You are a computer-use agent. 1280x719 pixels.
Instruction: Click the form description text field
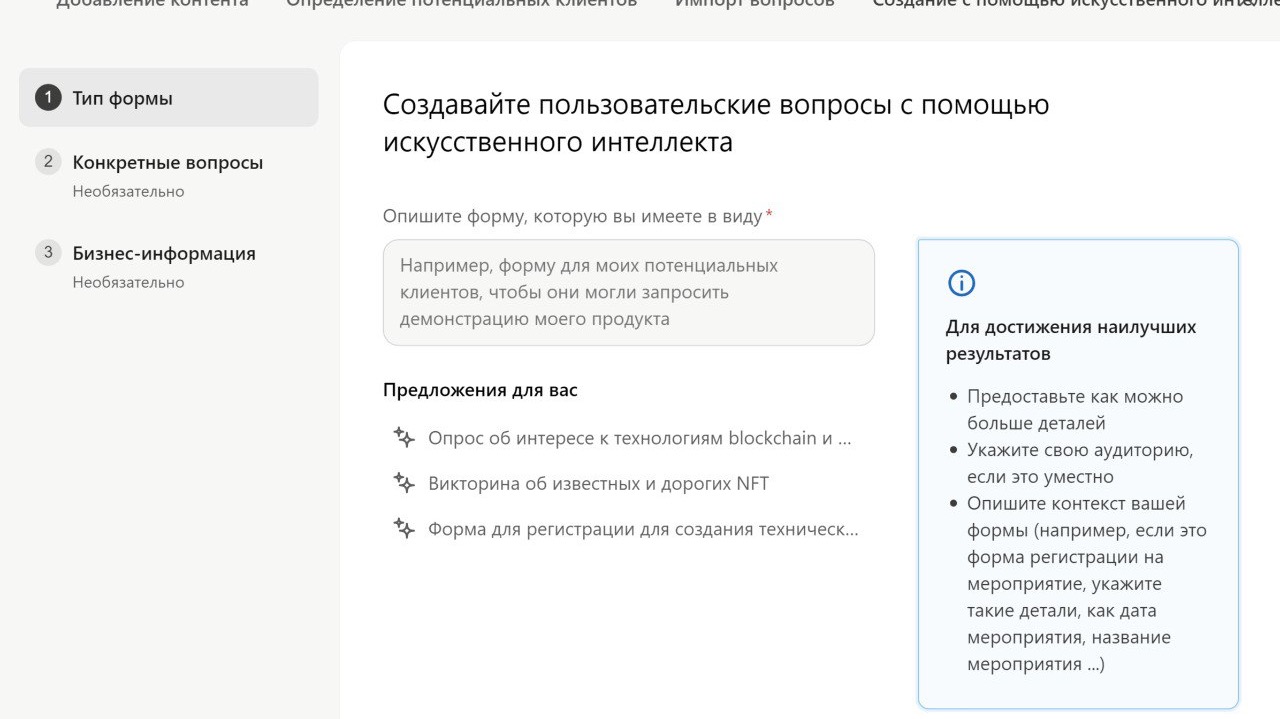pos(628,292)
